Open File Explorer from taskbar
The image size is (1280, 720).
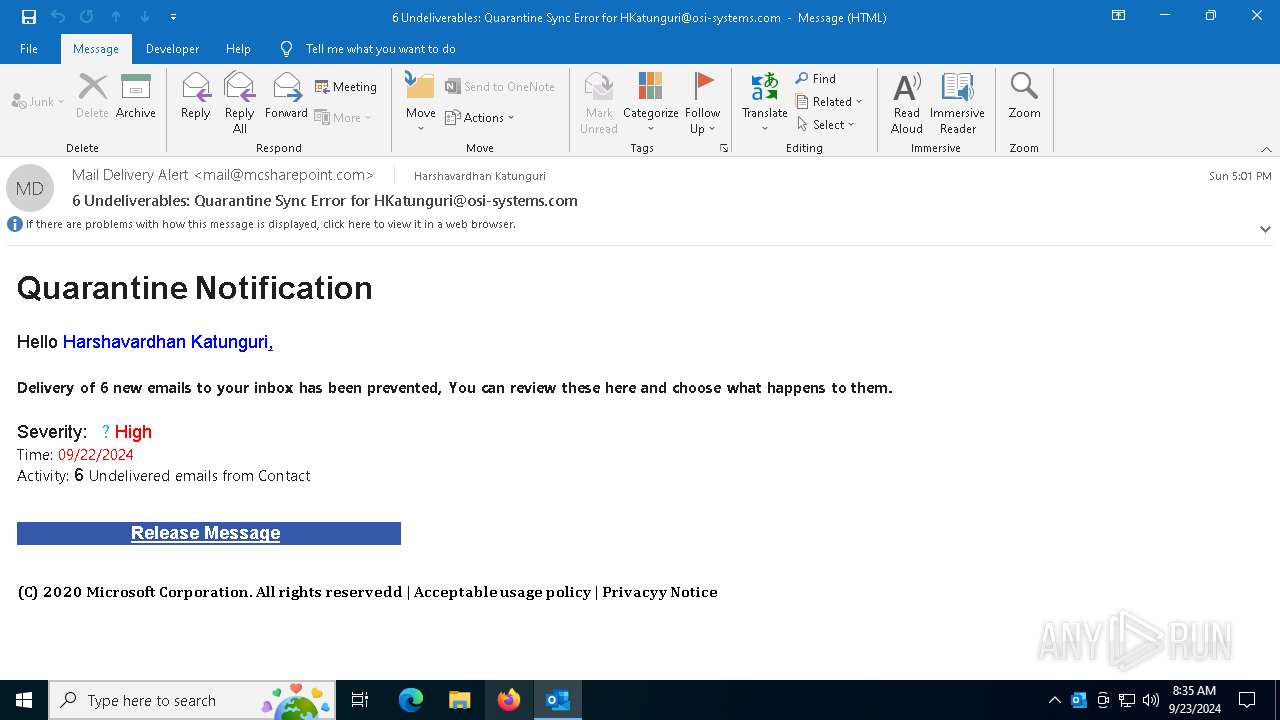coord(460,700)
